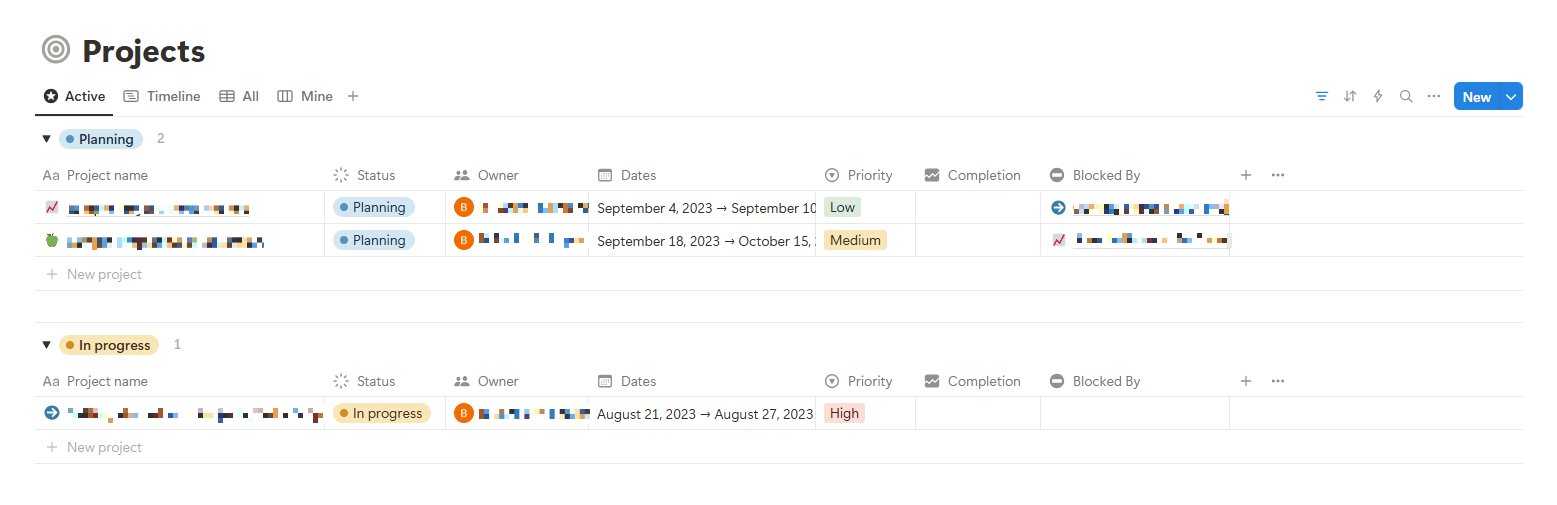Switch to the Mine tab

pos(305,96)
